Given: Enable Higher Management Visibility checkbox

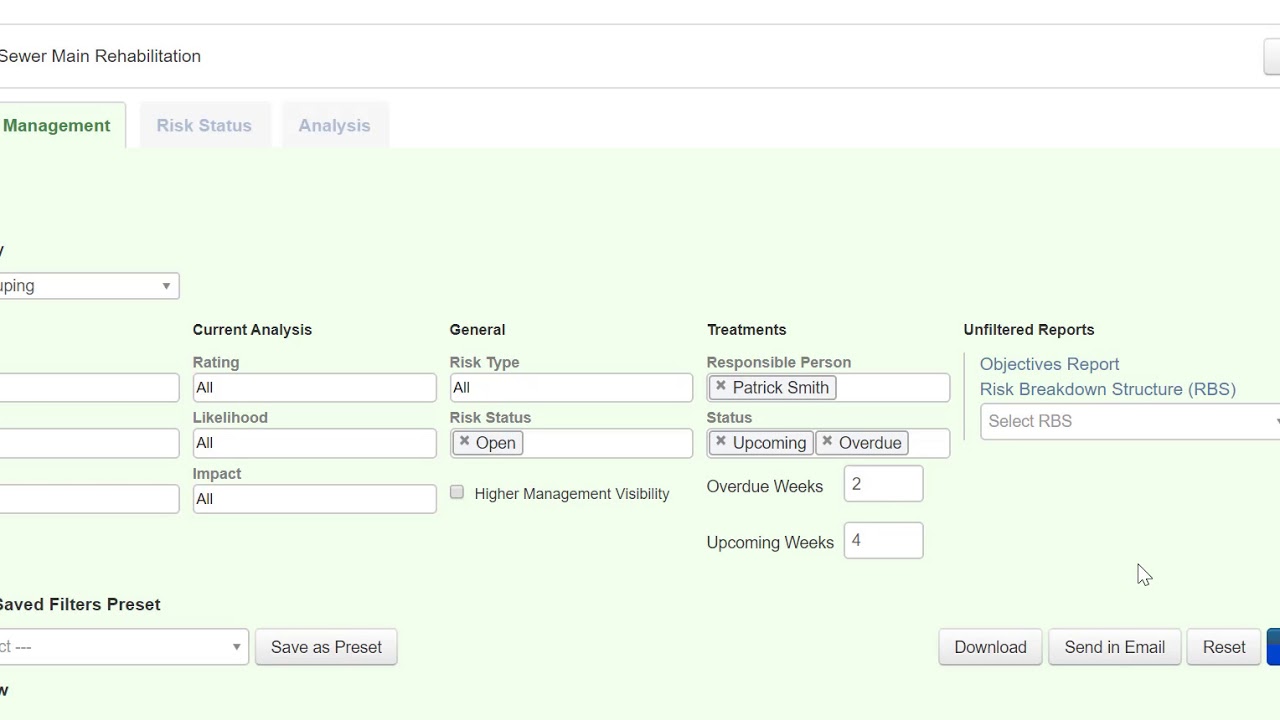Looking at the screenshot, I should click(457, 492).
